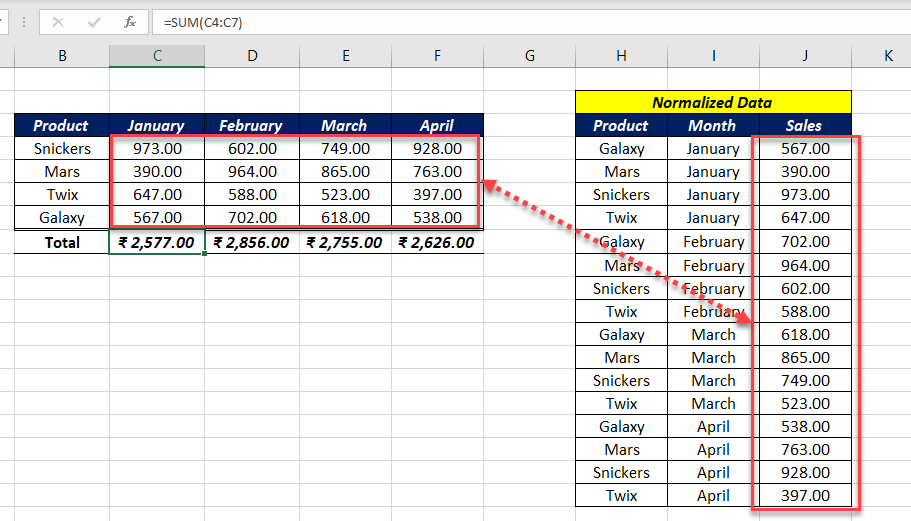Image resolution: width=911 pixels, height=521 pixels.
Task: Click the Sales value 973.00 in column J
Action: click(805, 195)
